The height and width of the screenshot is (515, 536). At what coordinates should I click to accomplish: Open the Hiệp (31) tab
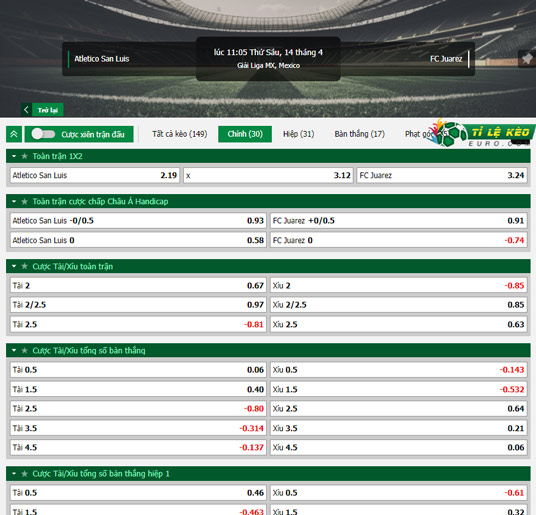click(298, 134)
